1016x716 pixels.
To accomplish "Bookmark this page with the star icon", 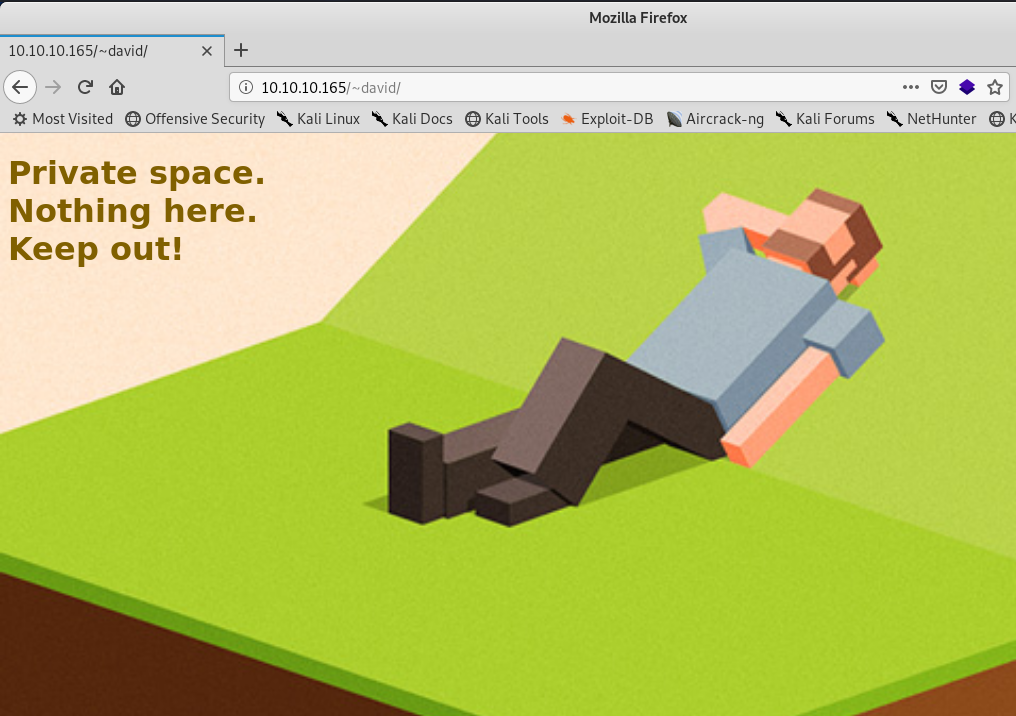I will click(995, 87).
